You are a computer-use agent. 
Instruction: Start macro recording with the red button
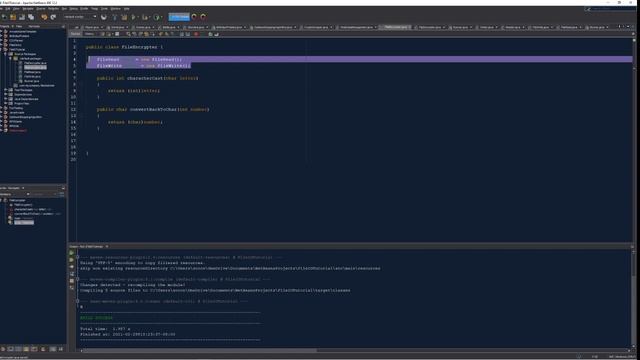(196, 34)
